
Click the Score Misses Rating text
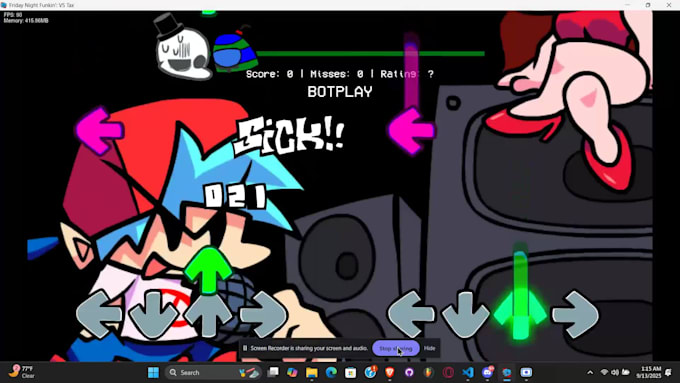pos(340,74)
